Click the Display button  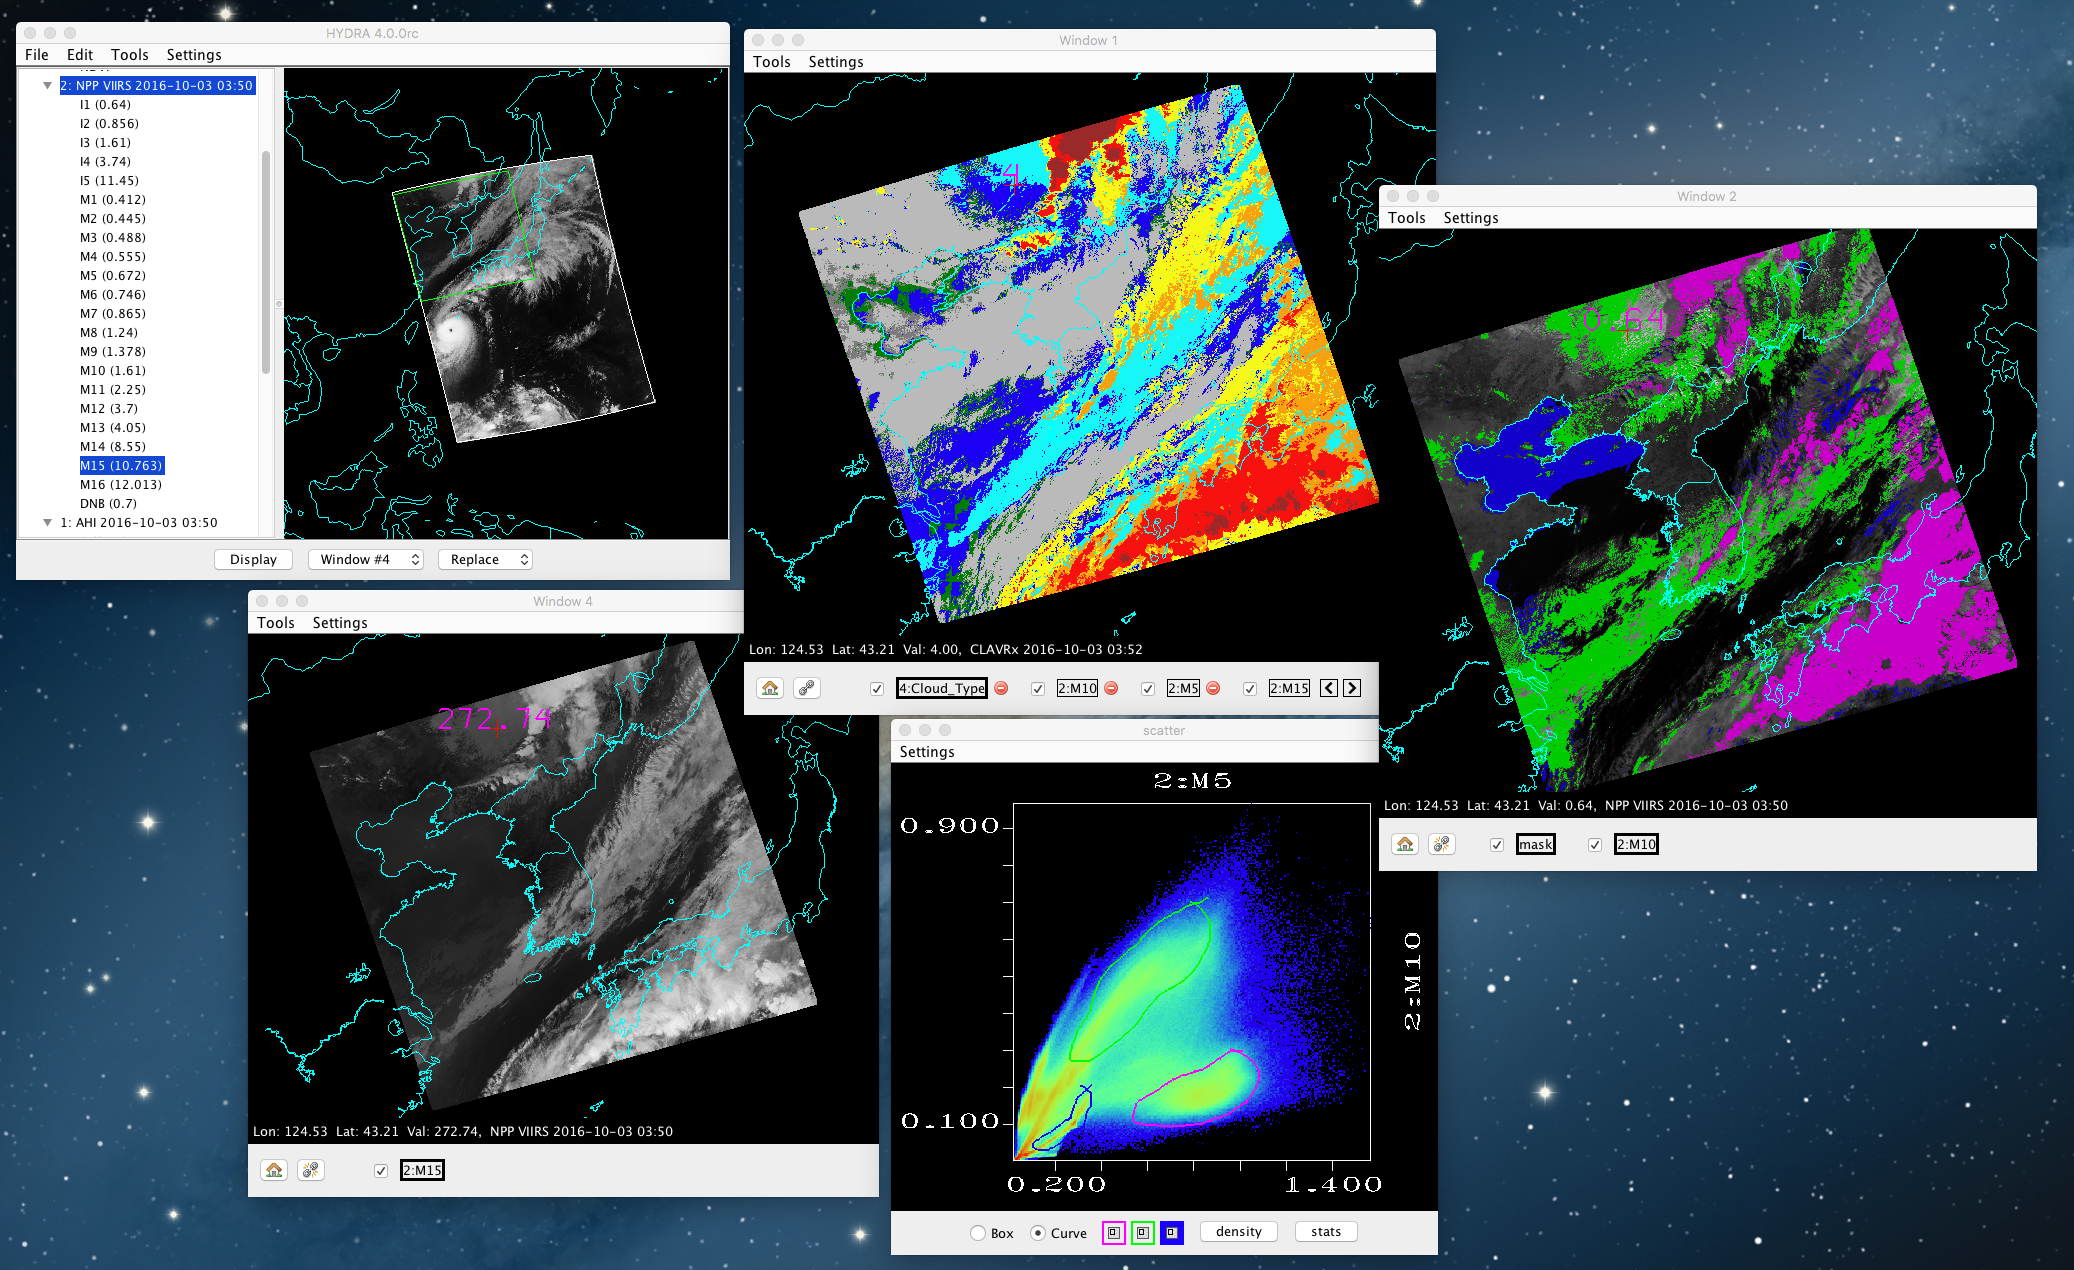click(253, 559)
